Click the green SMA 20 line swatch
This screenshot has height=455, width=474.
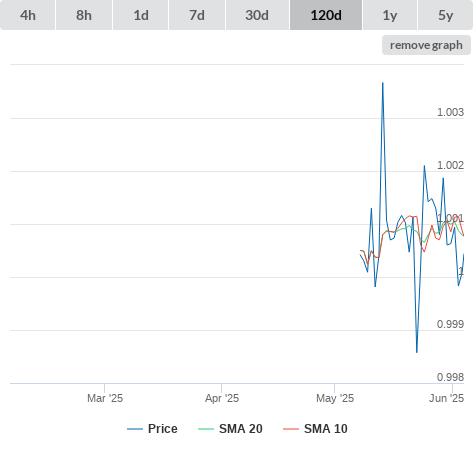point(206,429)
